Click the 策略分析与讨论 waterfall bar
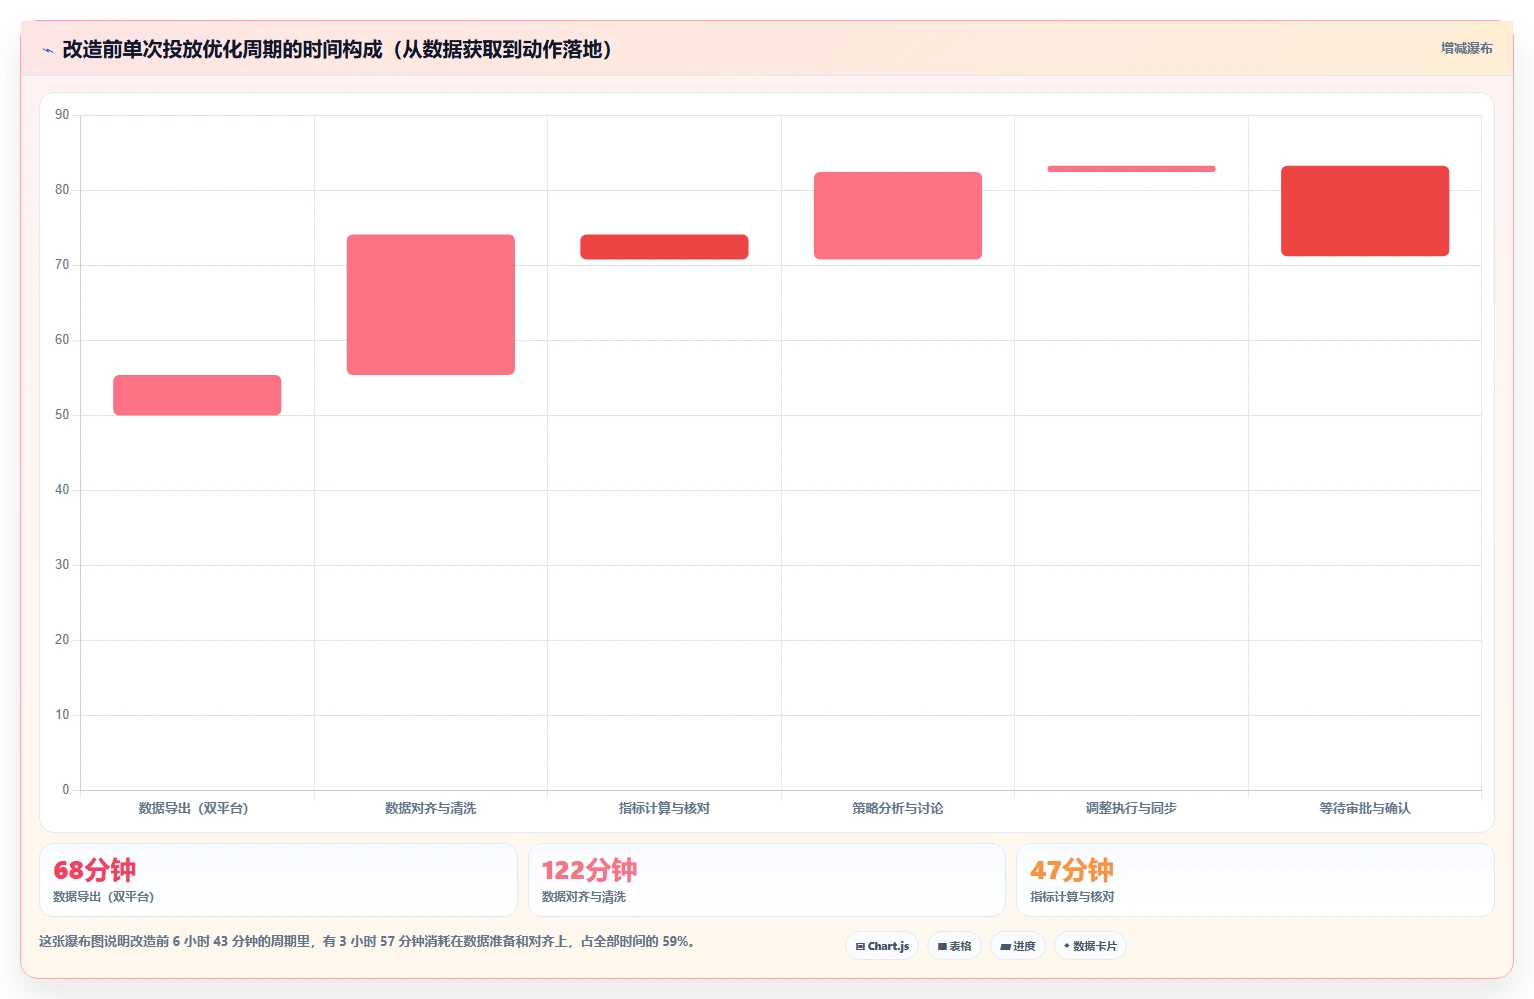This screenshot has width=1534, height=999. click(x=898, y=216)
